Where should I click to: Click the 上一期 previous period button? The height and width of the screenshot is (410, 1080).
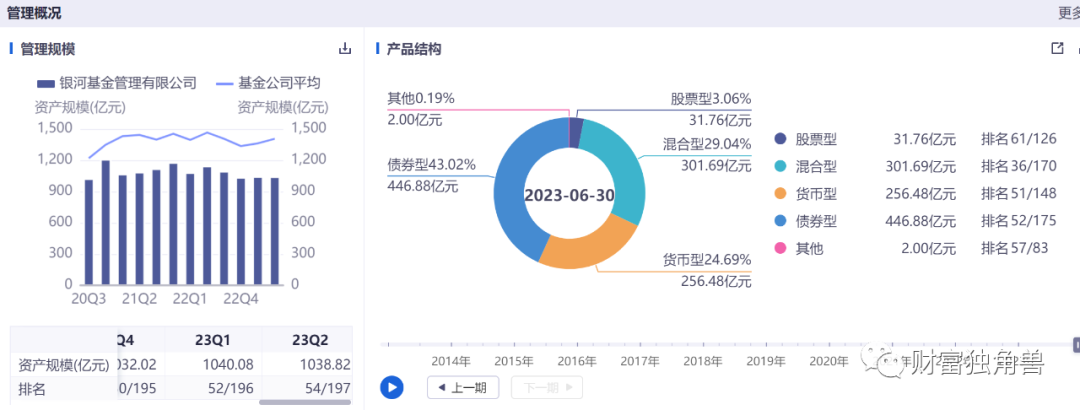[462, 387]
